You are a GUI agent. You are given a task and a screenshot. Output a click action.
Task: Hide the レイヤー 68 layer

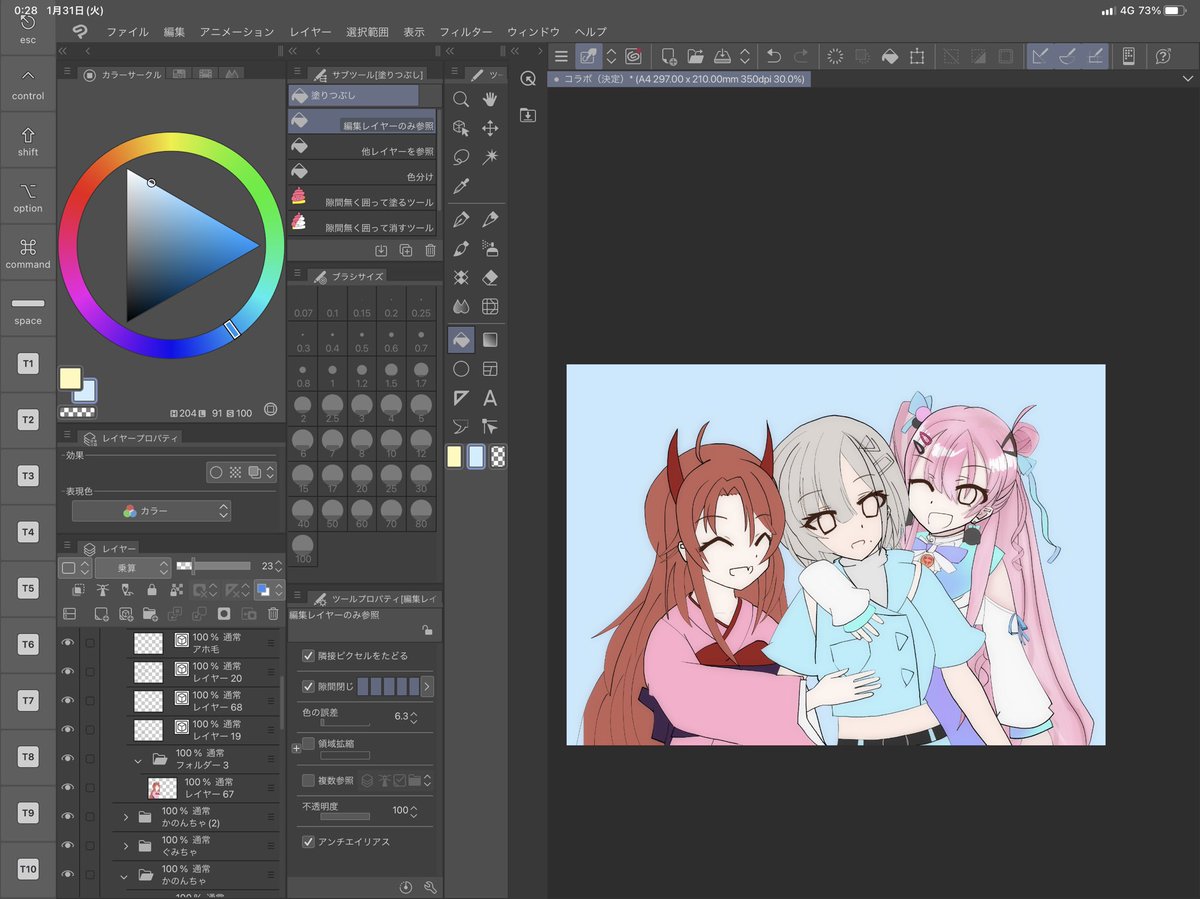pyautogui.click(x=68, y=701)
